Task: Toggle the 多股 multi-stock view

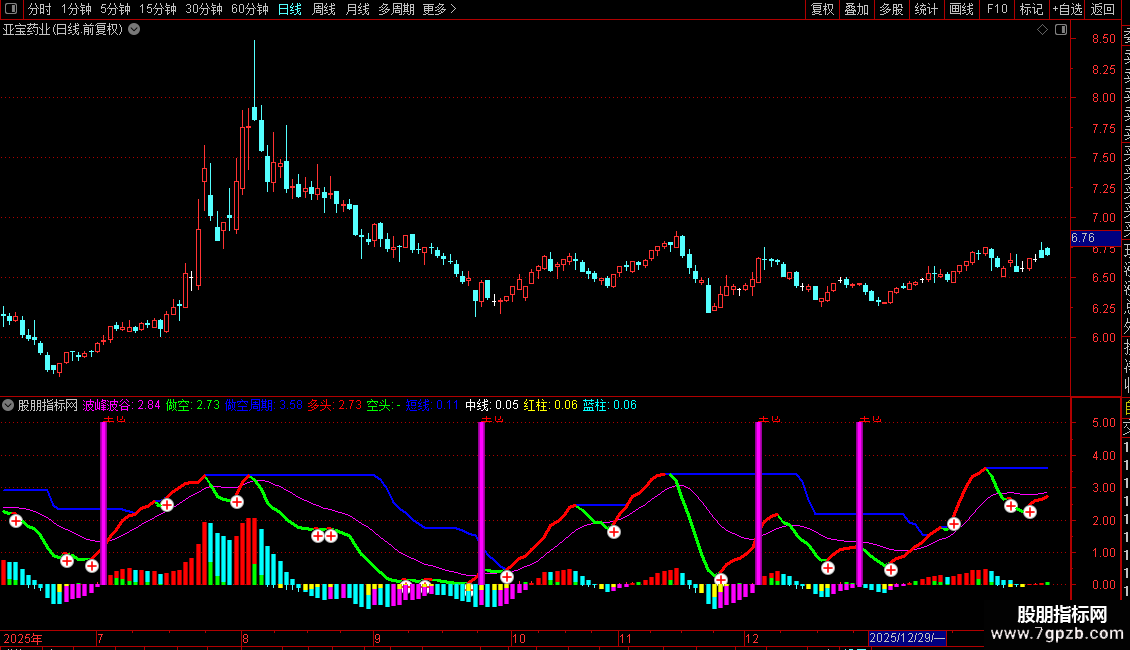Action: (x=891, y=9)
